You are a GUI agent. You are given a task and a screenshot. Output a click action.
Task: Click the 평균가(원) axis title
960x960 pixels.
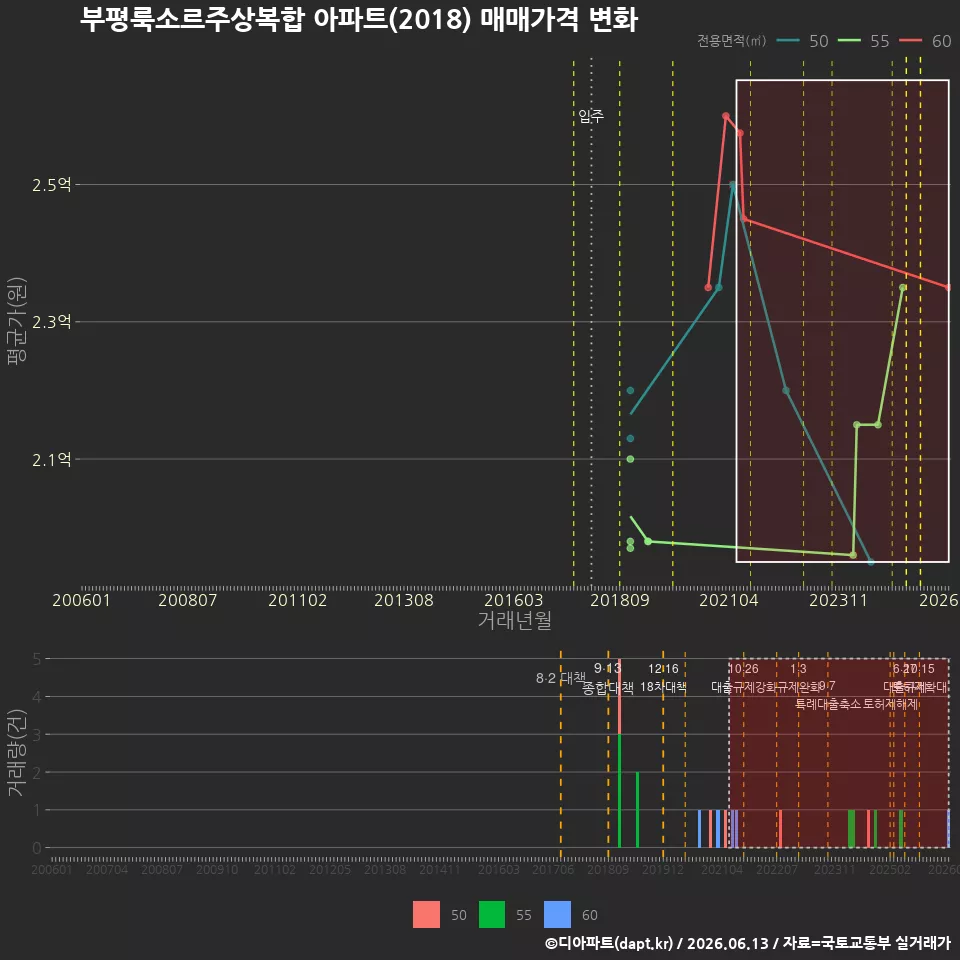[x=17, y=321]
